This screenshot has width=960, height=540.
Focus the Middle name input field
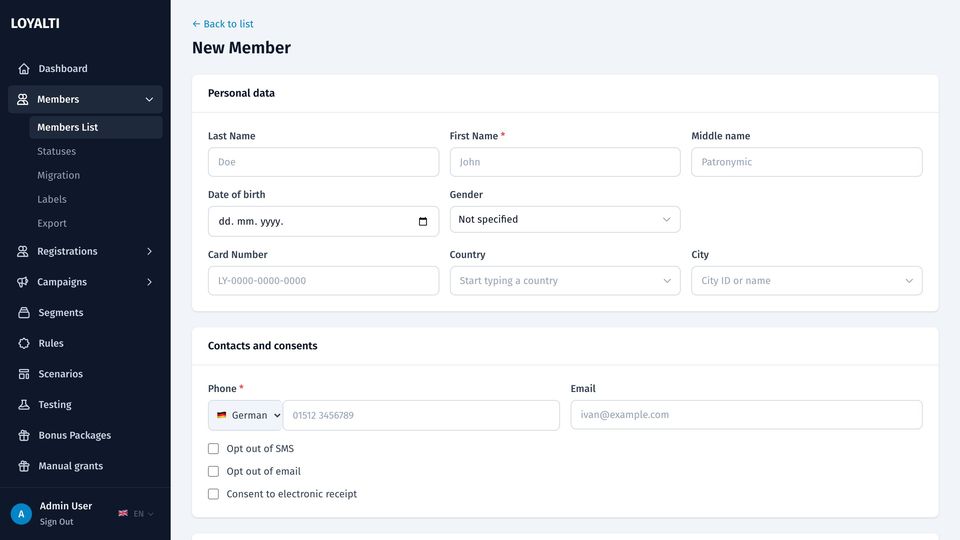click(x=806, y=162)
